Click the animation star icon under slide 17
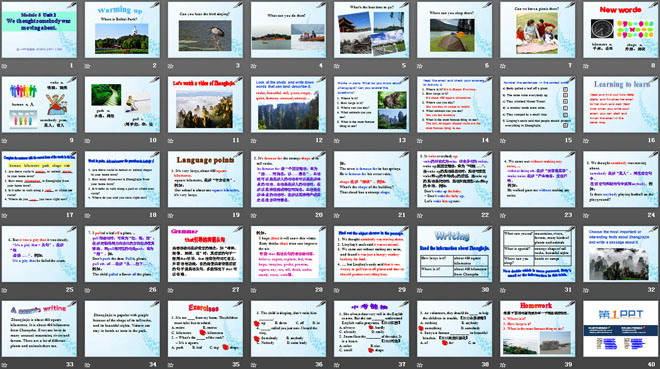The image size is (660, 369). pos(5,215)
